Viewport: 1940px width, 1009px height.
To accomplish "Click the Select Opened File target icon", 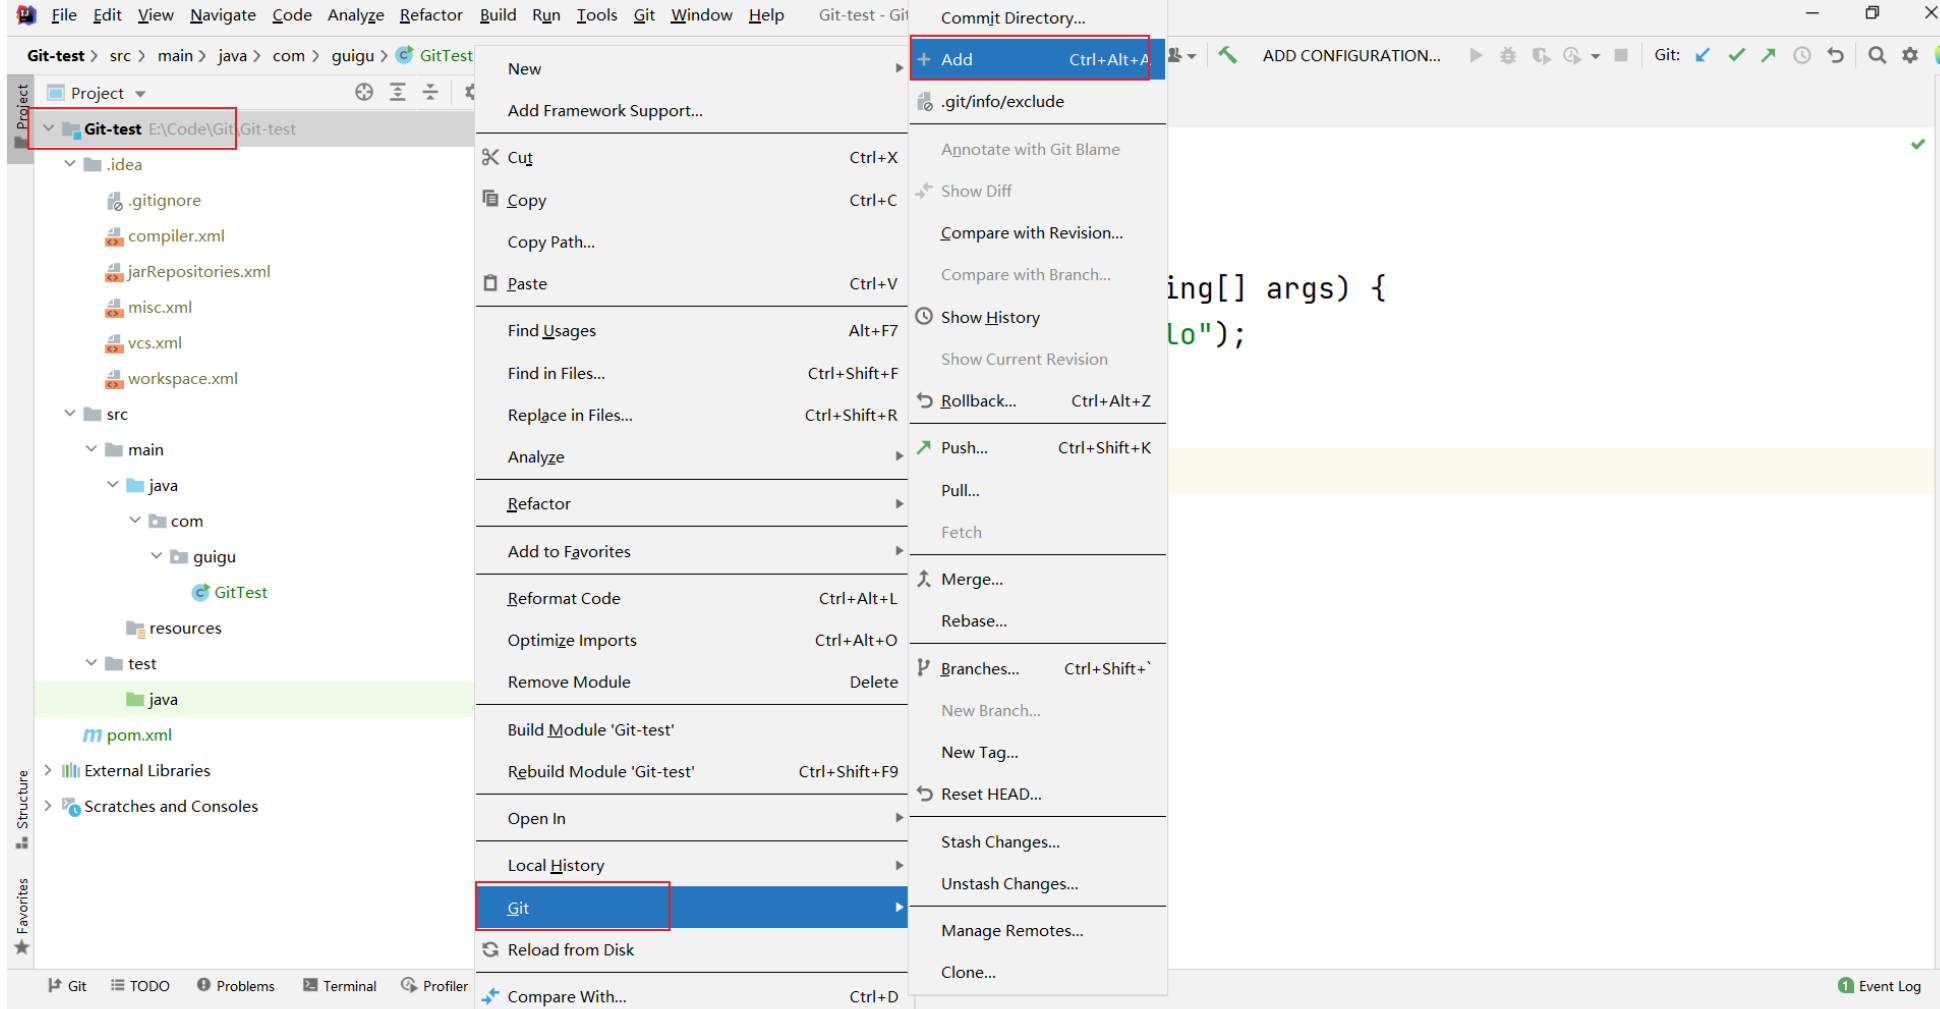I will [364, 92].
